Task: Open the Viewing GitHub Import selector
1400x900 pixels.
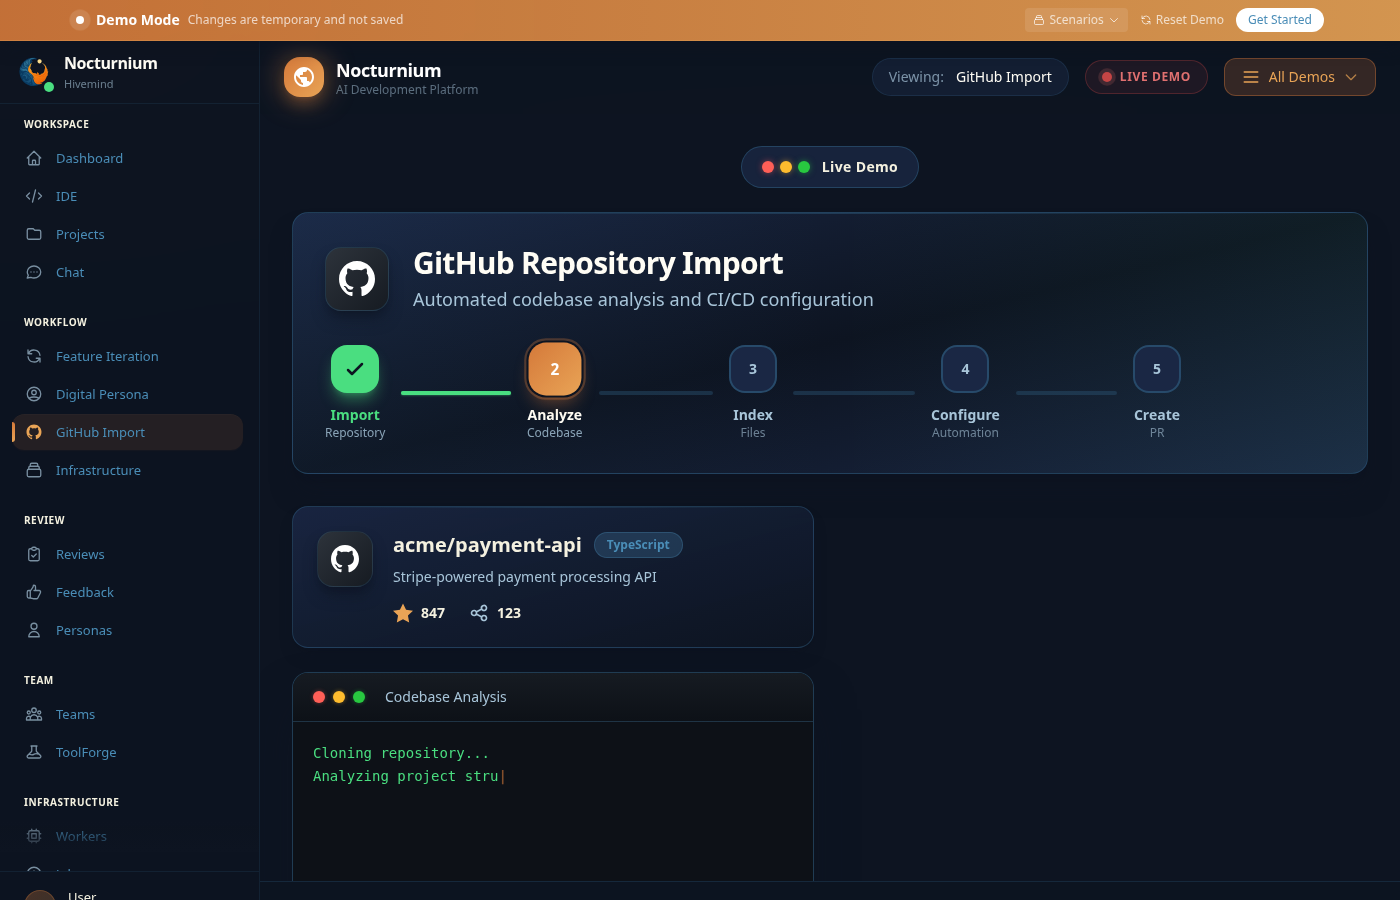Action: (x=970, y=77)
